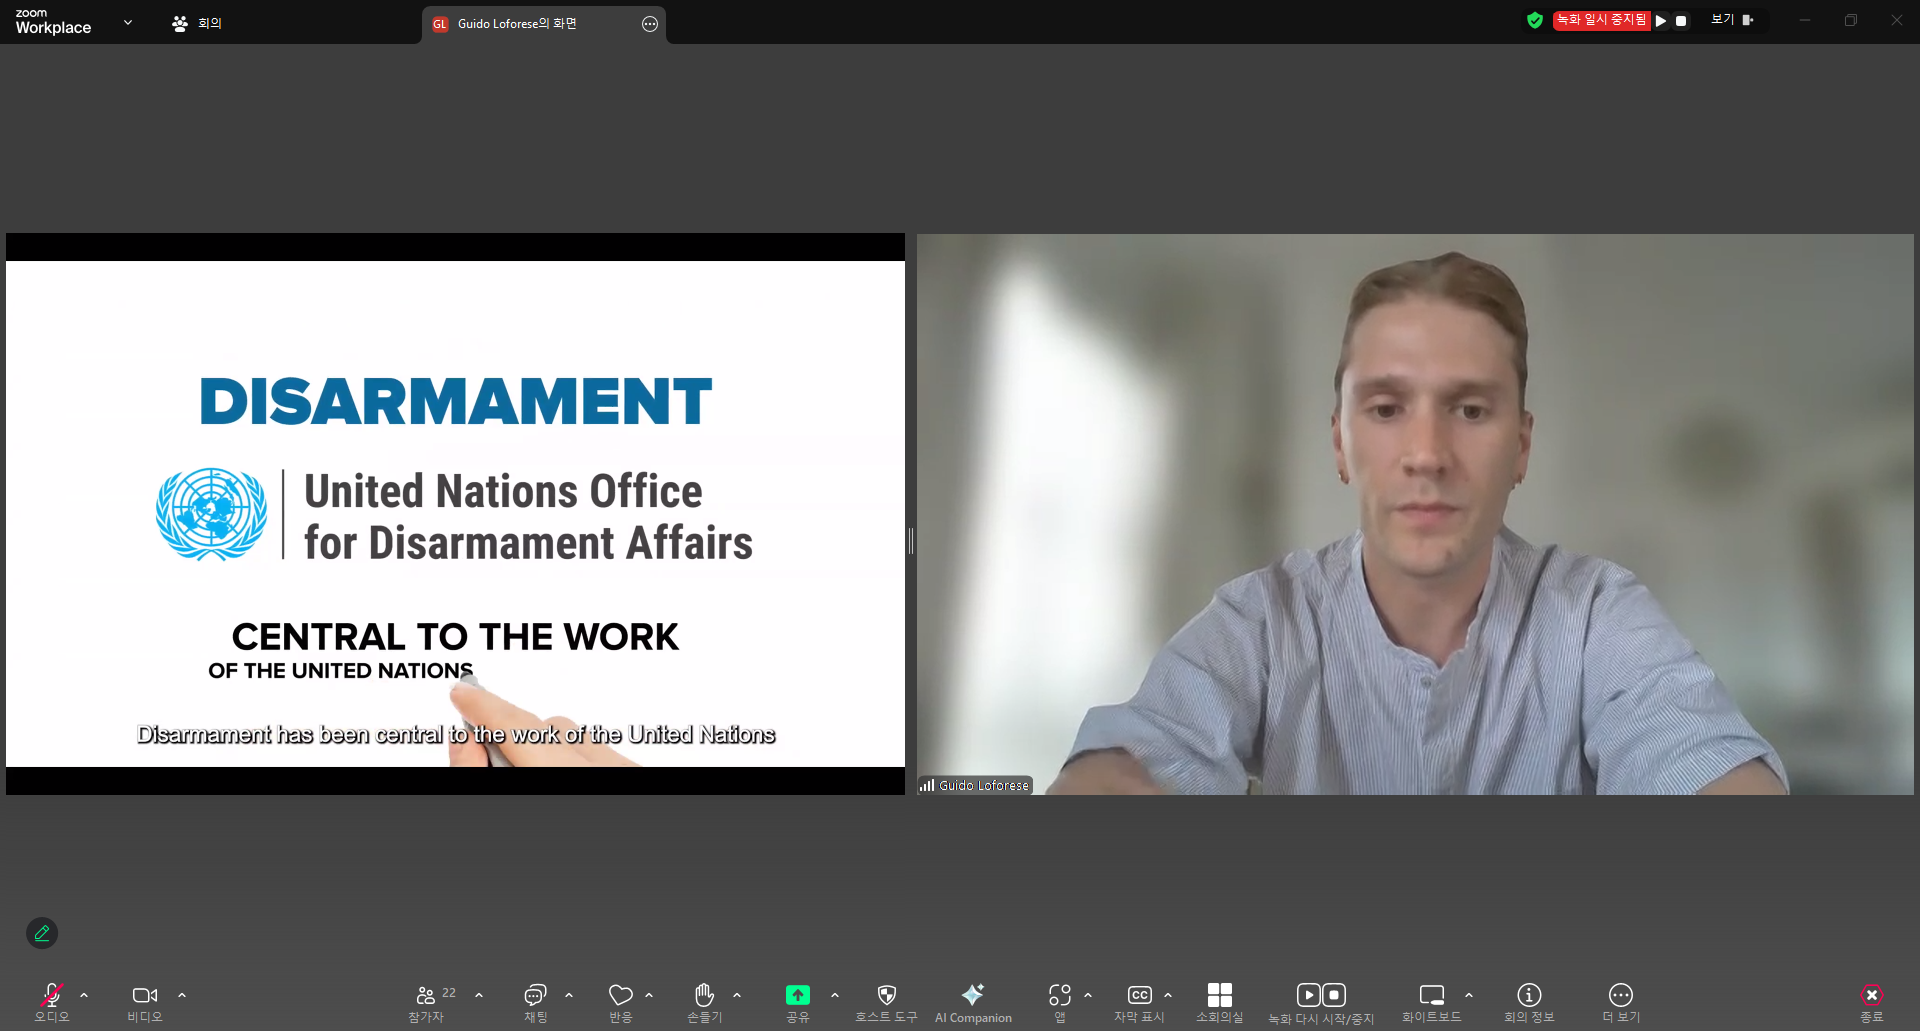Click the shared screen Disarmament slide
This screenshot has height=1032, width=1920.
[x=455, y=514]
